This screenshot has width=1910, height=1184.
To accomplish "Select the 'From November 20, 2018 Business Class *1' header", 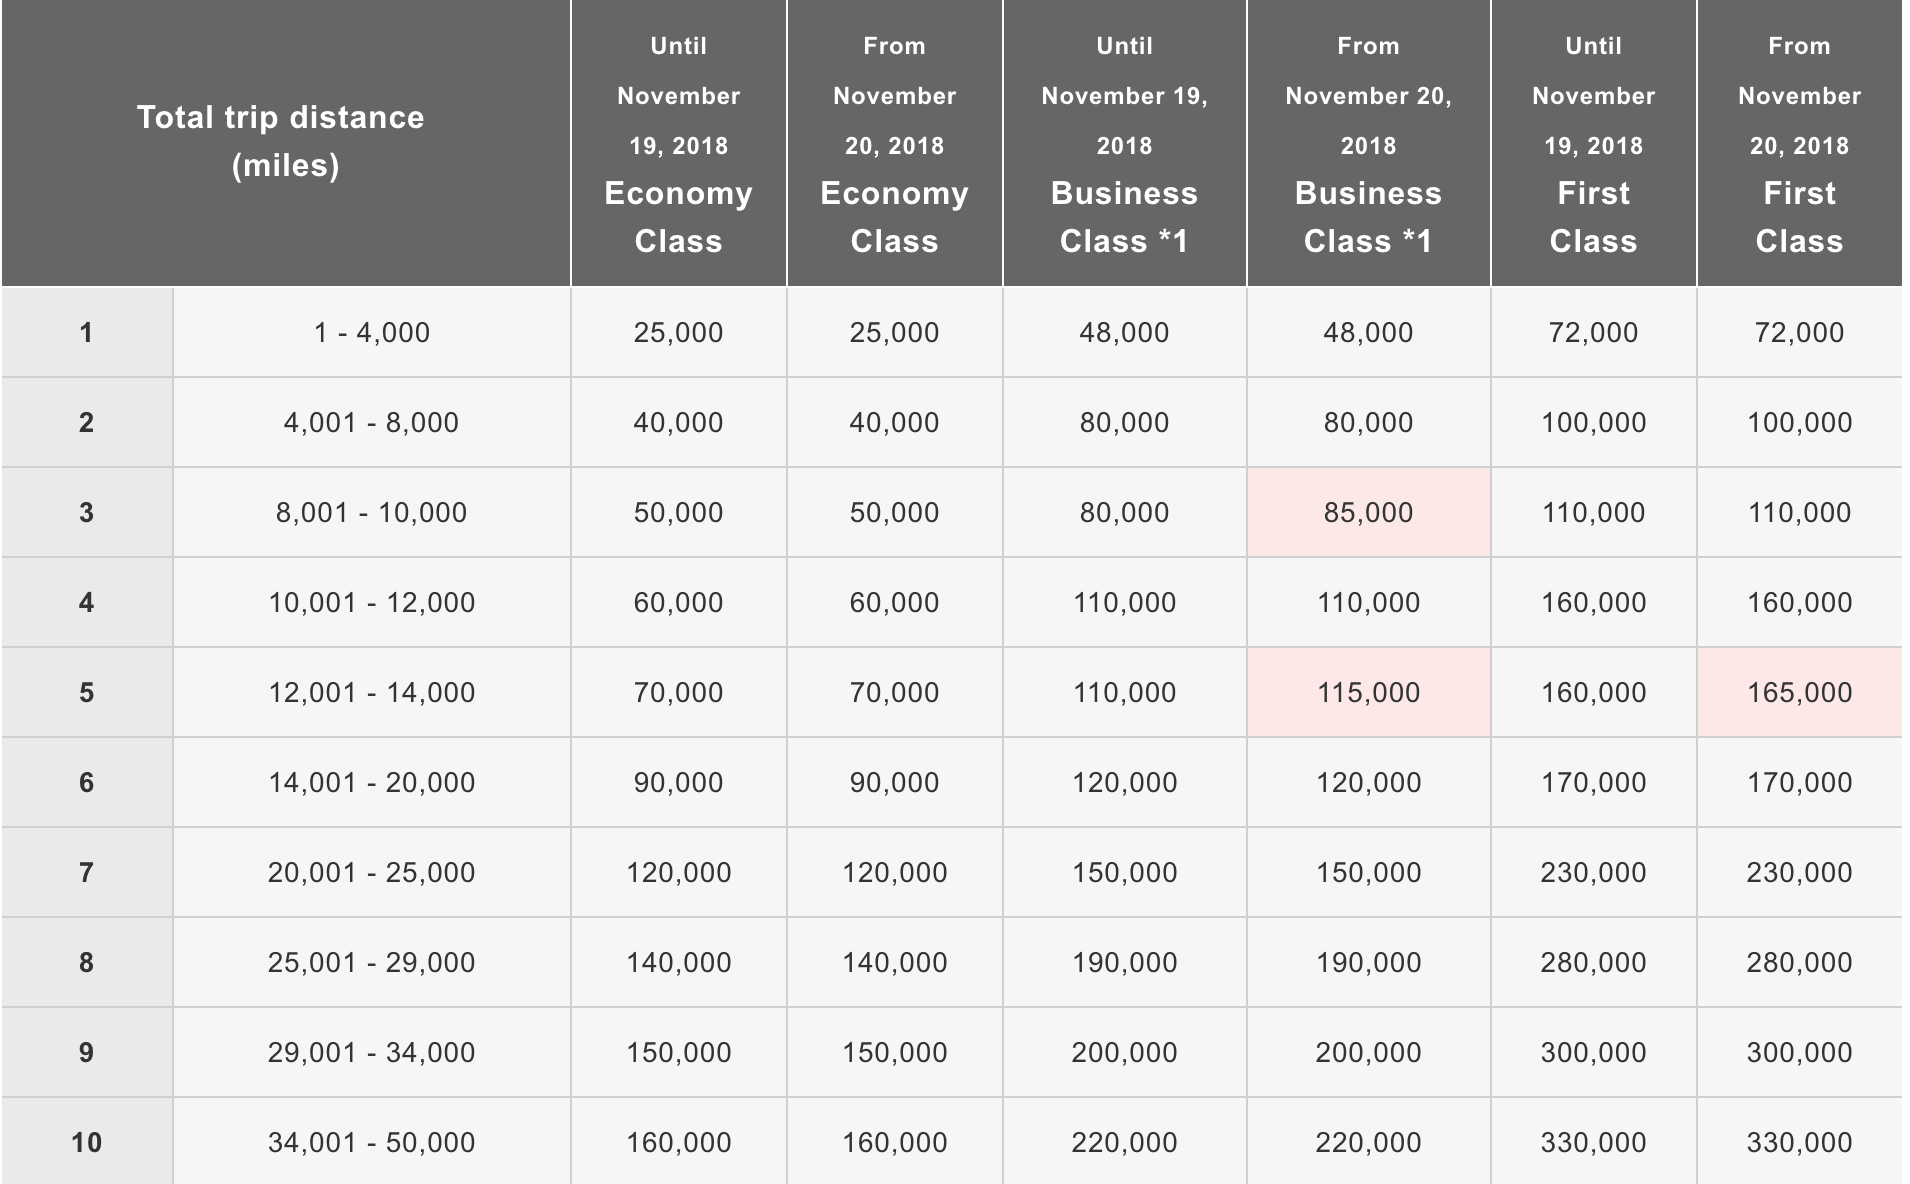I will pos(1368,143).
